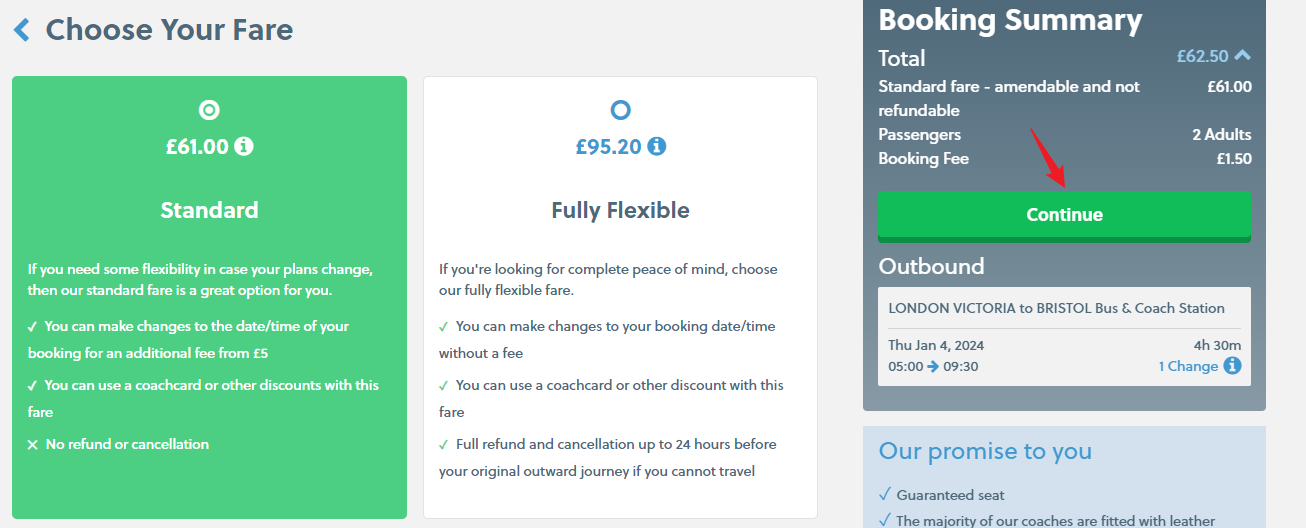Go back using the left chevron arrow
Viewport: 1306px width, 528px height.
22,30
